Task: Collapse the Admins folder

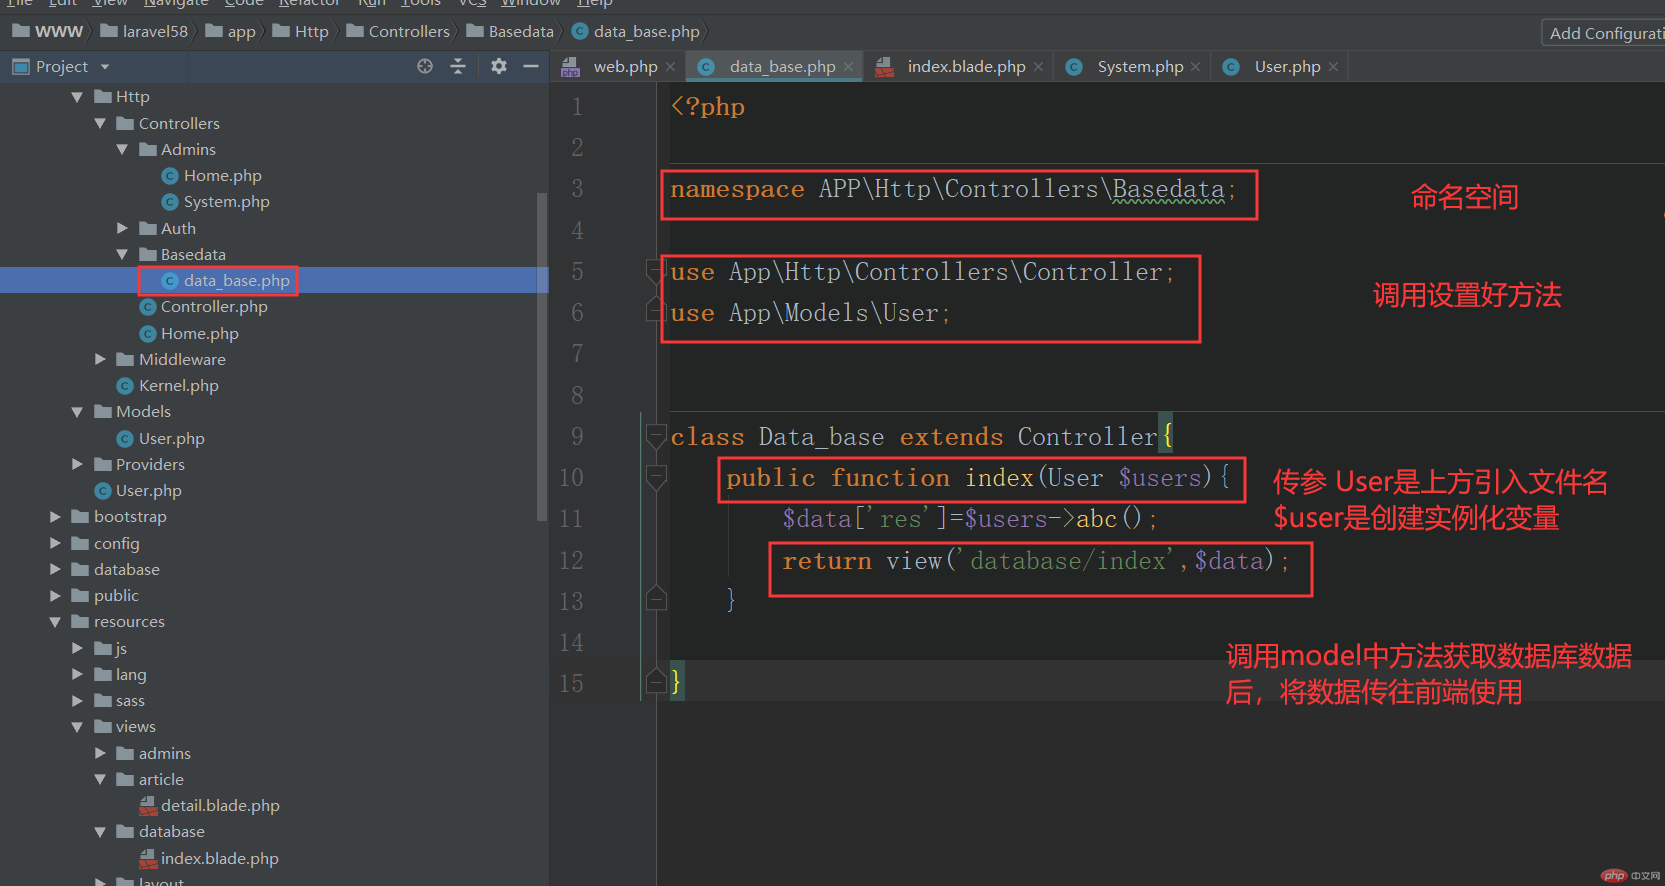Action: click(122, 150)
